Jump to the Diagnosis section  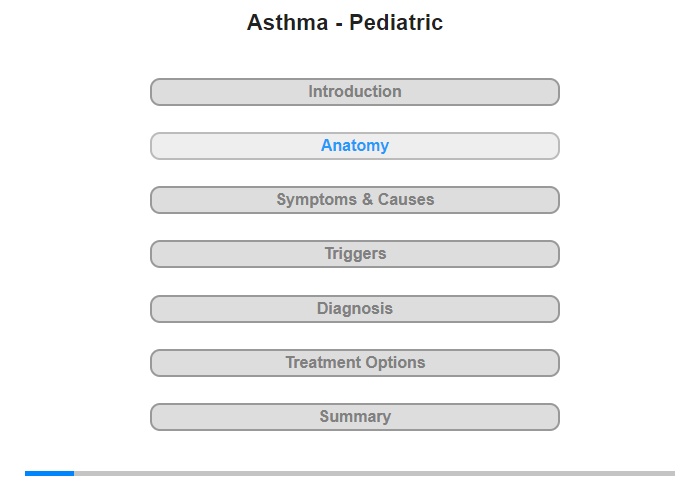point(355,309)
